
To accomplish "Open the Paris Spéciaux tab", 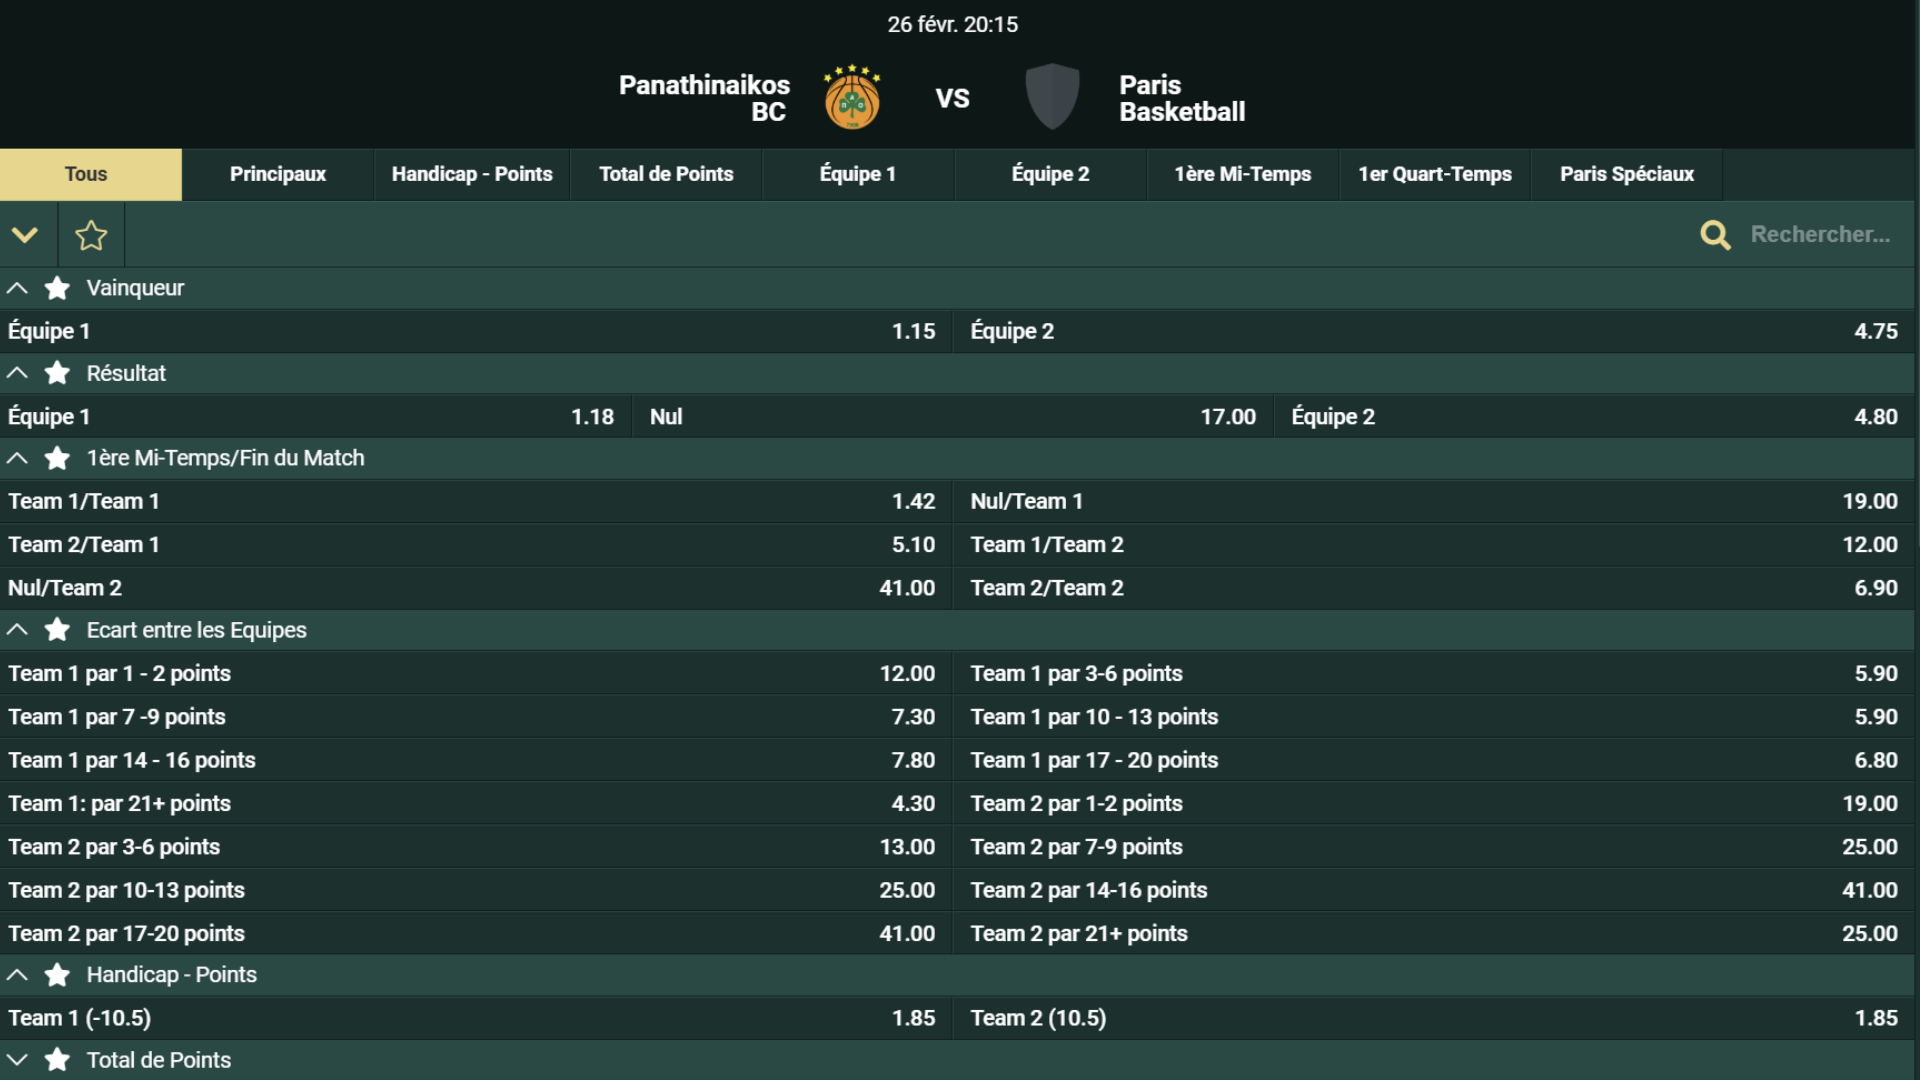I will pos(1627,174).
